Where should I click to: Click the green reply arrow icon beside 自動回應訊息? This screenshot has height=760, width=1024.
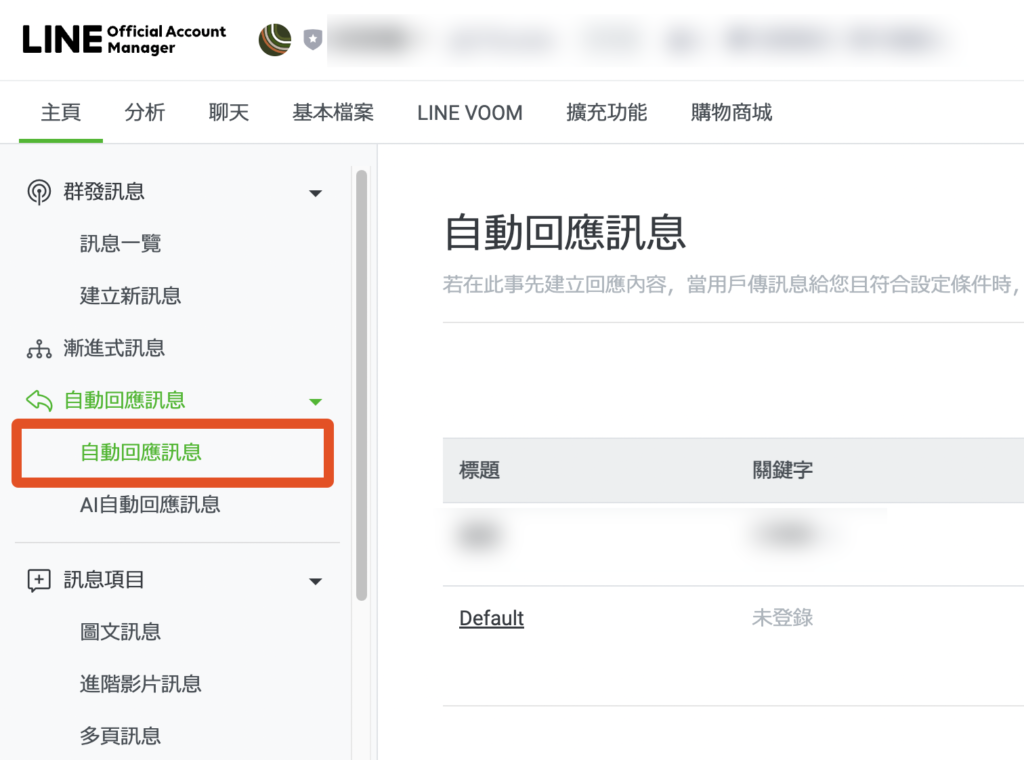[39, 400]
